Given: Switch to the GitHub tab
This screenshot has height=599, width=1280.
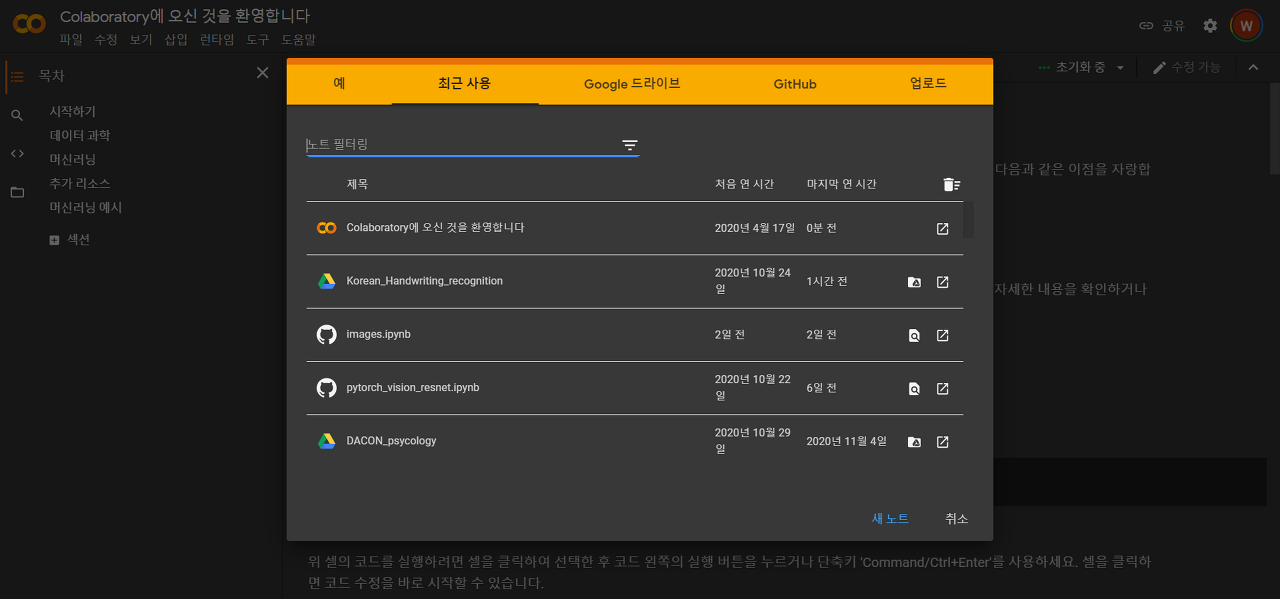Looking at the screenshot, I should click(x=795, y=84).
